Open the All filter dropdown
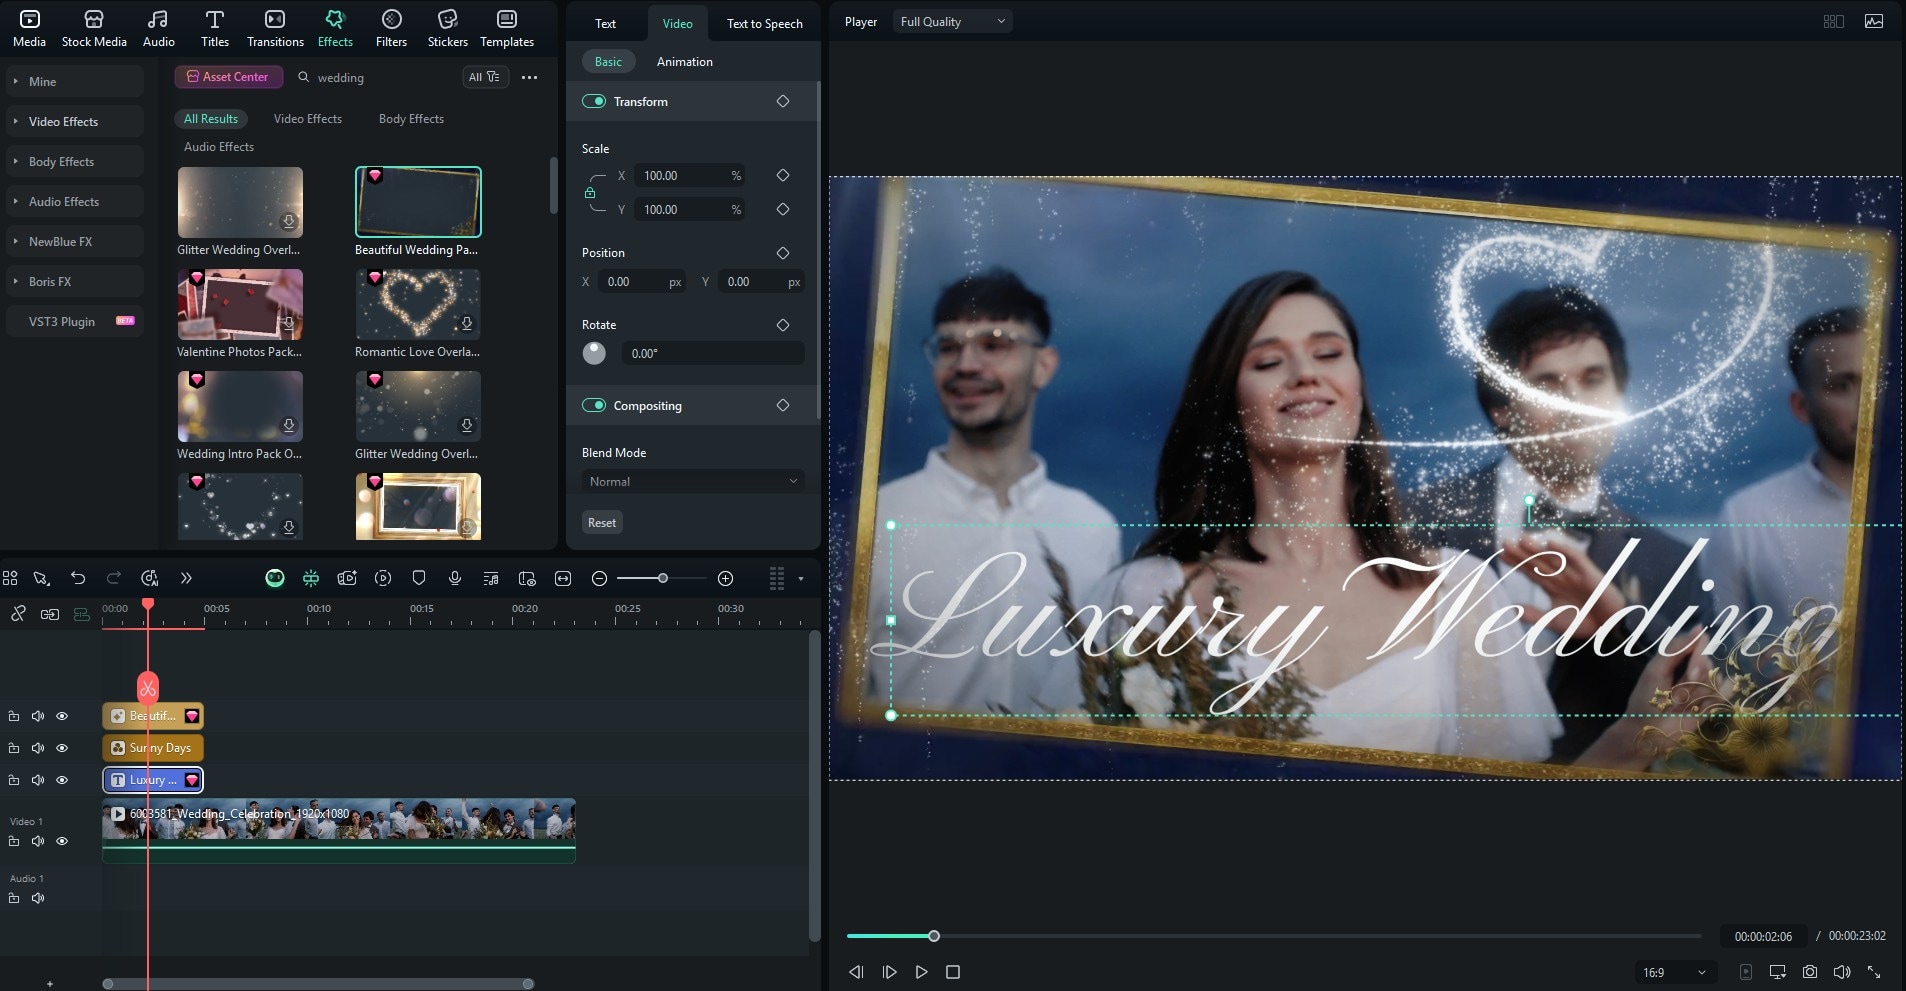1906x991 pixels. (x=485, y=77)
